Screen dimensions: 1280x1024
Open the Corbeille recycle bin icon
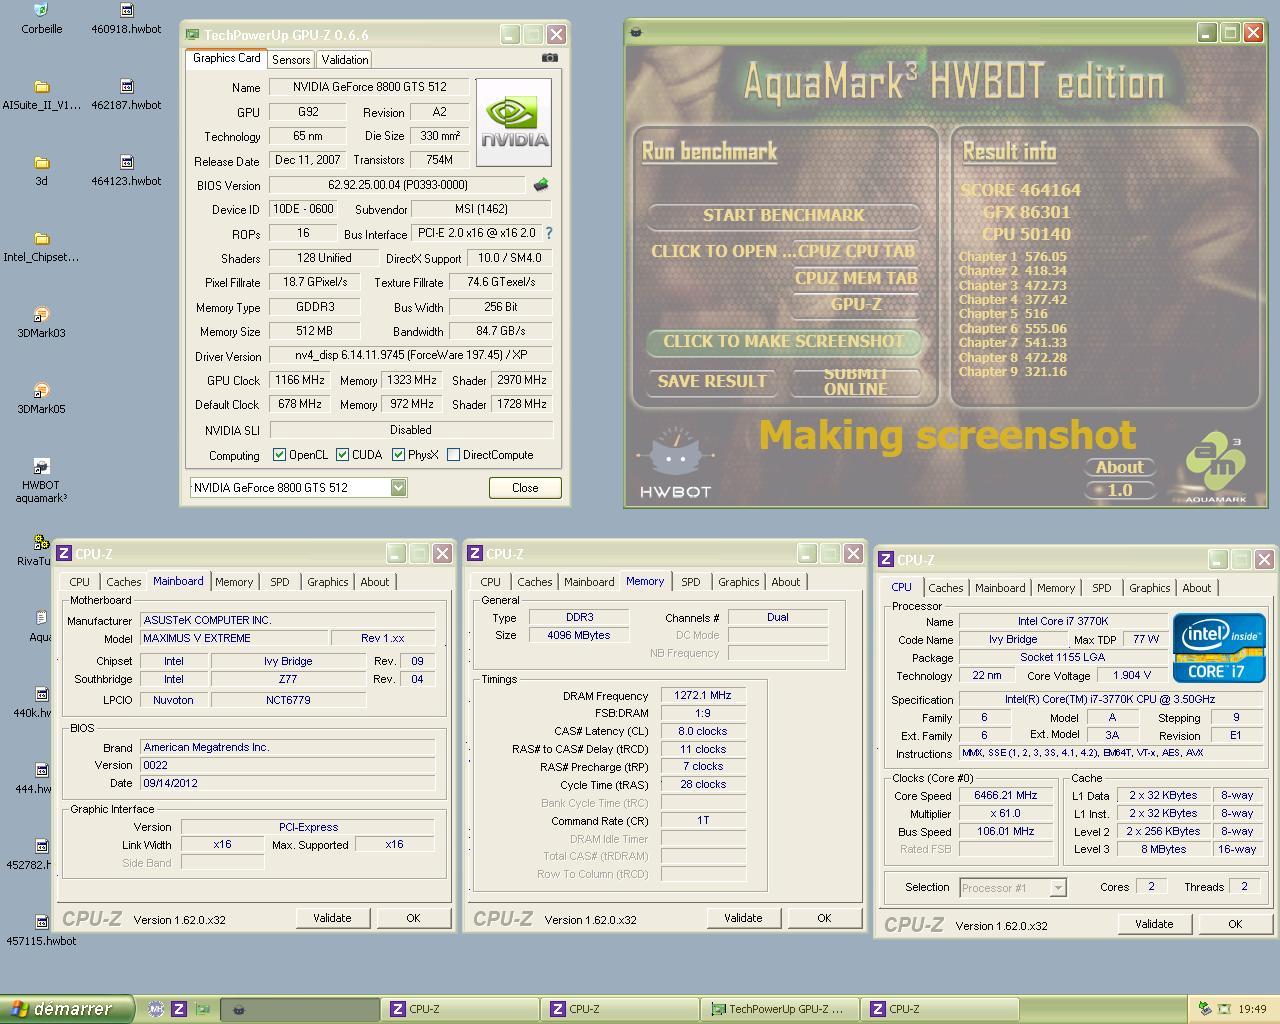(41, 11)
